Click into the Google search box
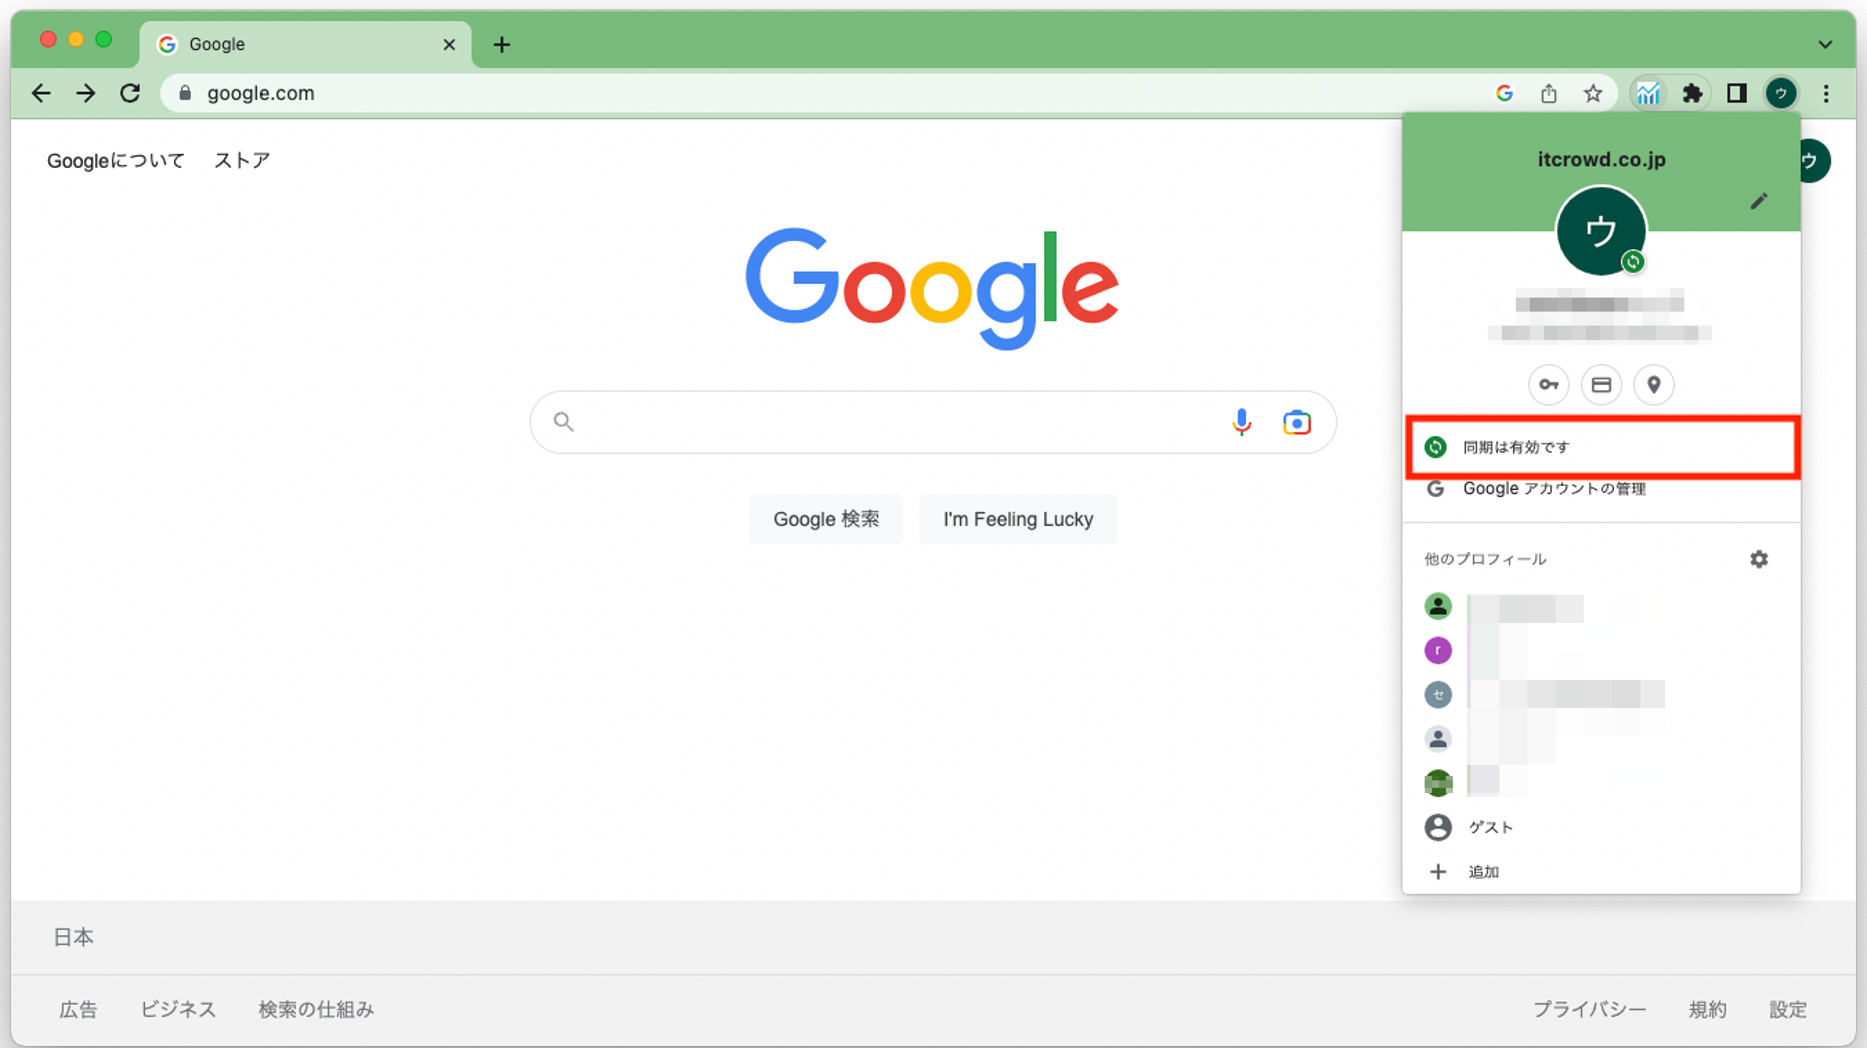The height and width of the screenshot is (1048, 1867). tap(890, 423)
